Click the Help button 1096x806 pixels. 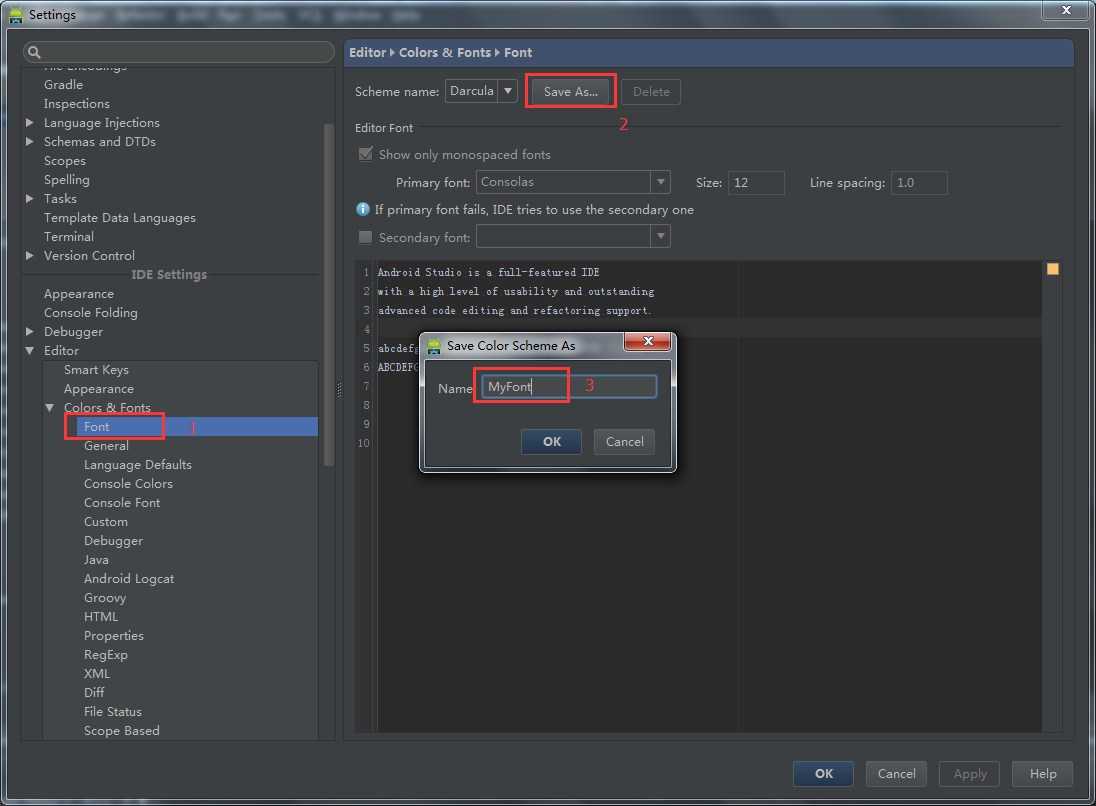(x=1042, y=774)
